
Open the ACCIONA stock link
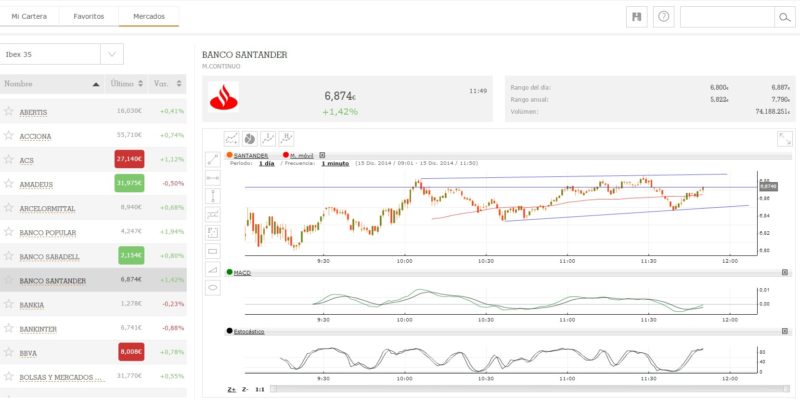pyautogui.click(x=35, y=136)
